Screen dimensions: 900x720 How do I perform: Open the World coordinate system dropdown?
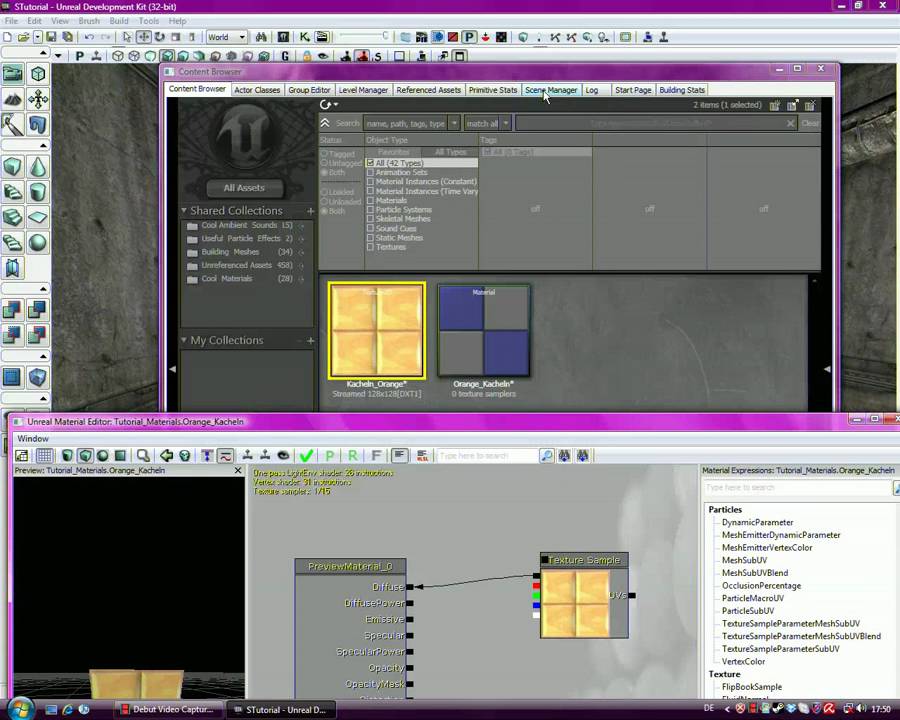click(x=227, y=37)
